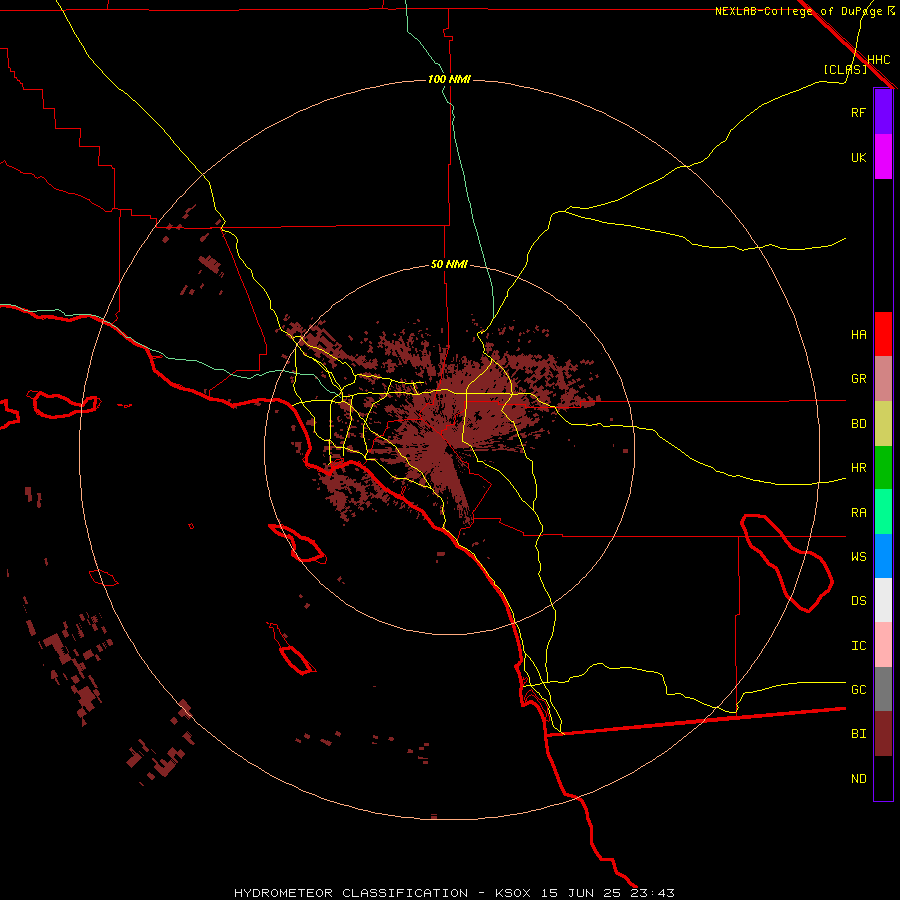Click the WS legend label
900x900 pixels.
click(x=859, y=557)
